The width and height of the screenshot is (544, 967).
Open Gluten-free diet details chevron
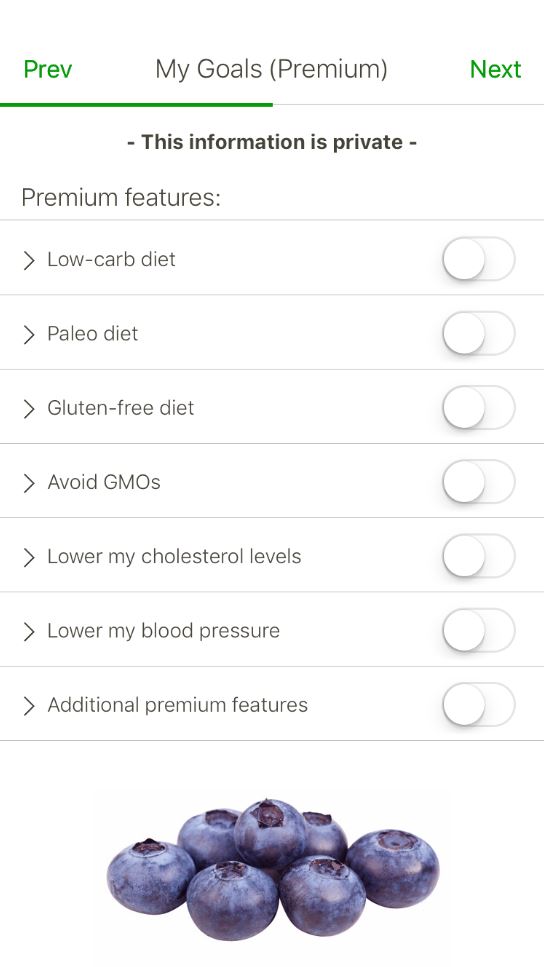28,409
